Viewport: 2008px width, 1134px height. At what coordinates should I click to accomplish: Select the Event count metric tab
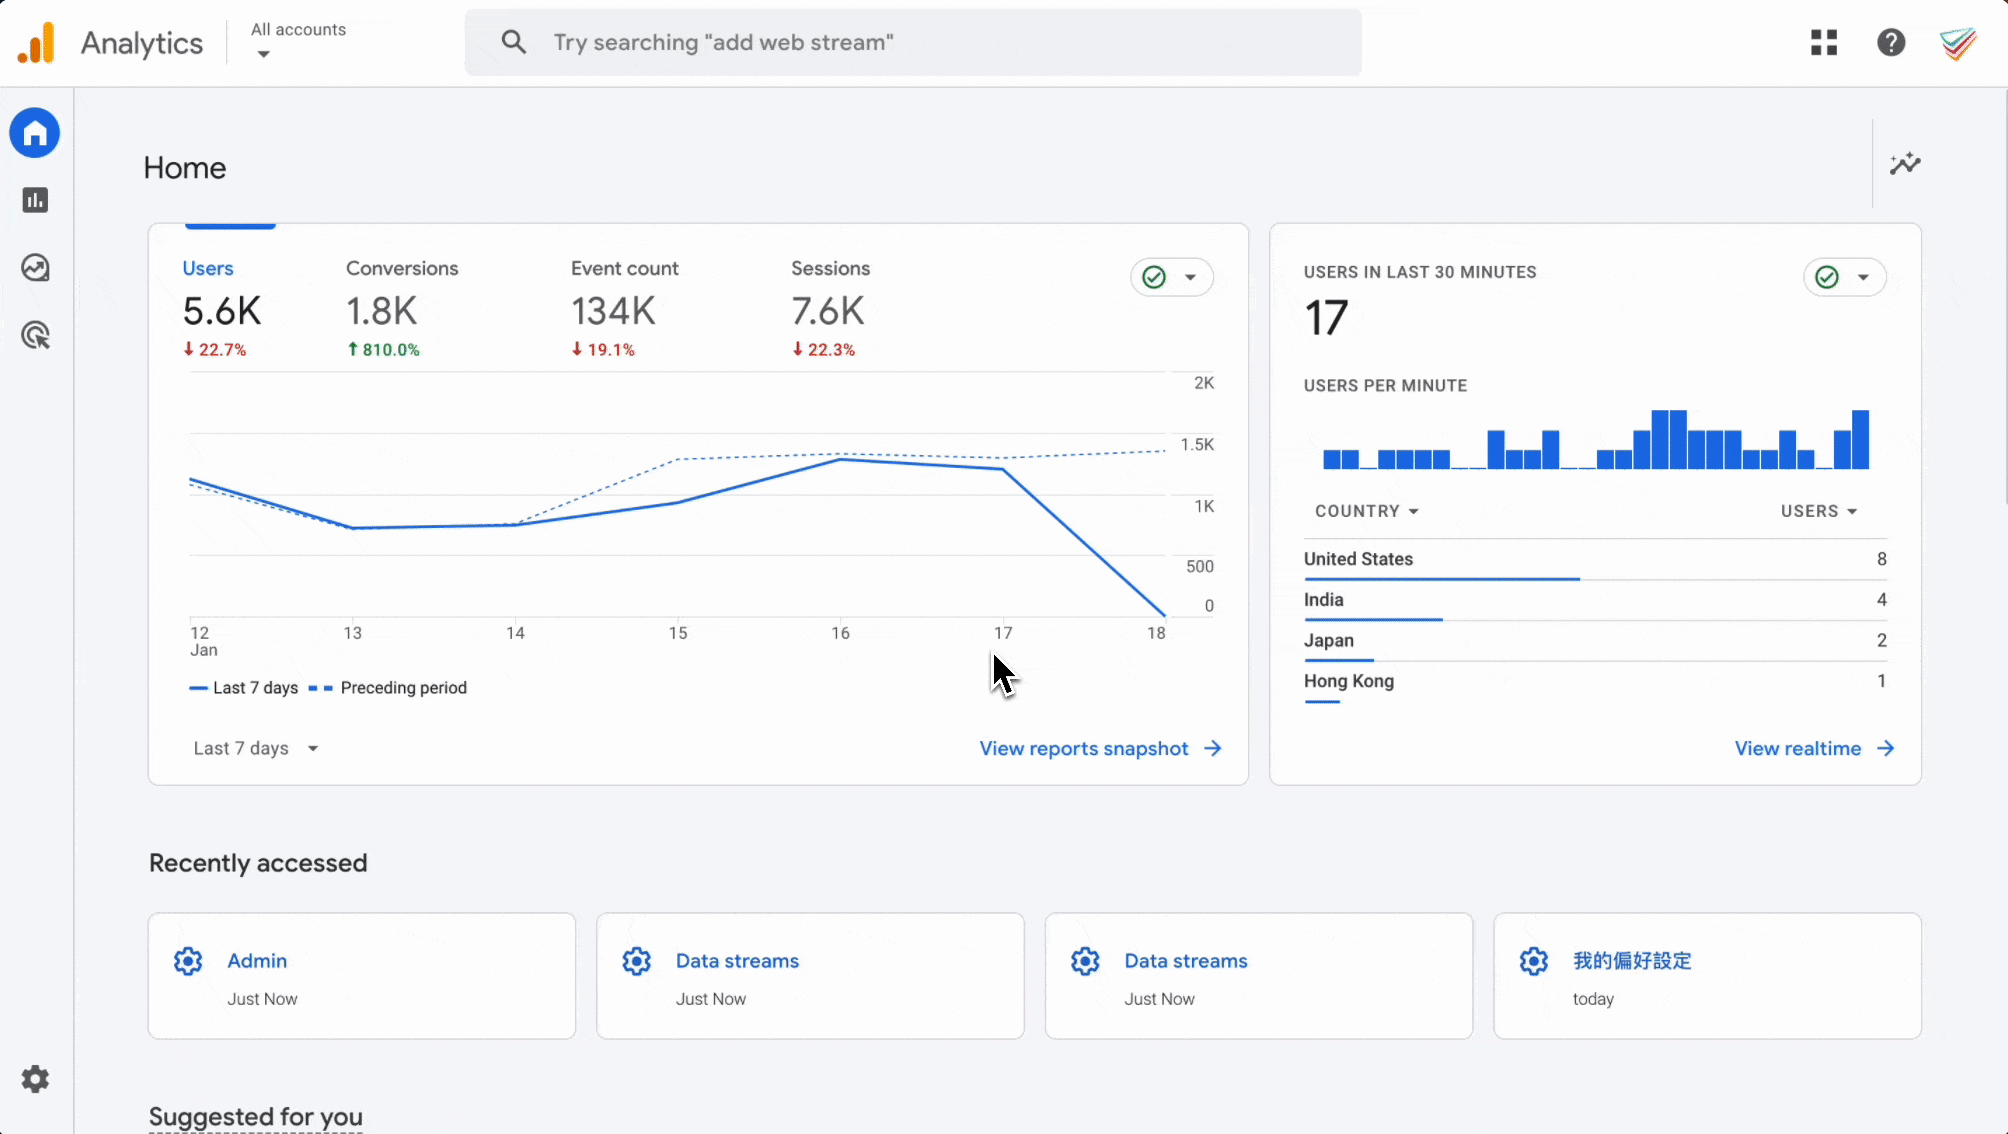pyautogui.click(x=624, y=308)
